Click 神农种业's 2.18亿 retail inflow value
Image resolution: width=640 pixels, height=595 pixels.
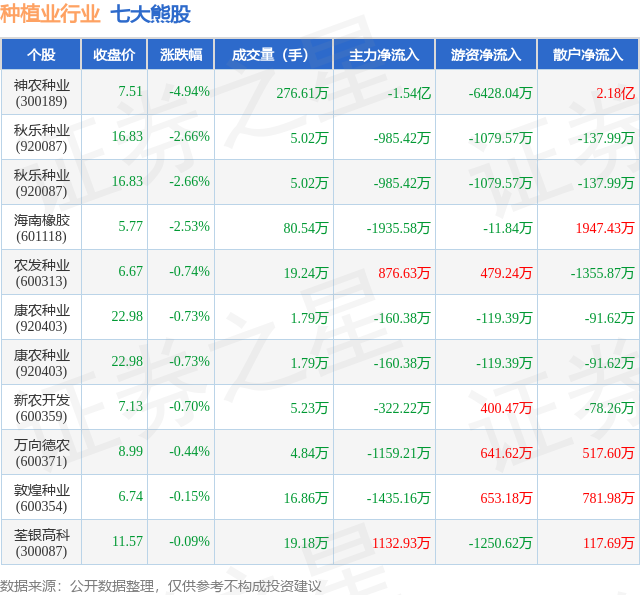615,93
